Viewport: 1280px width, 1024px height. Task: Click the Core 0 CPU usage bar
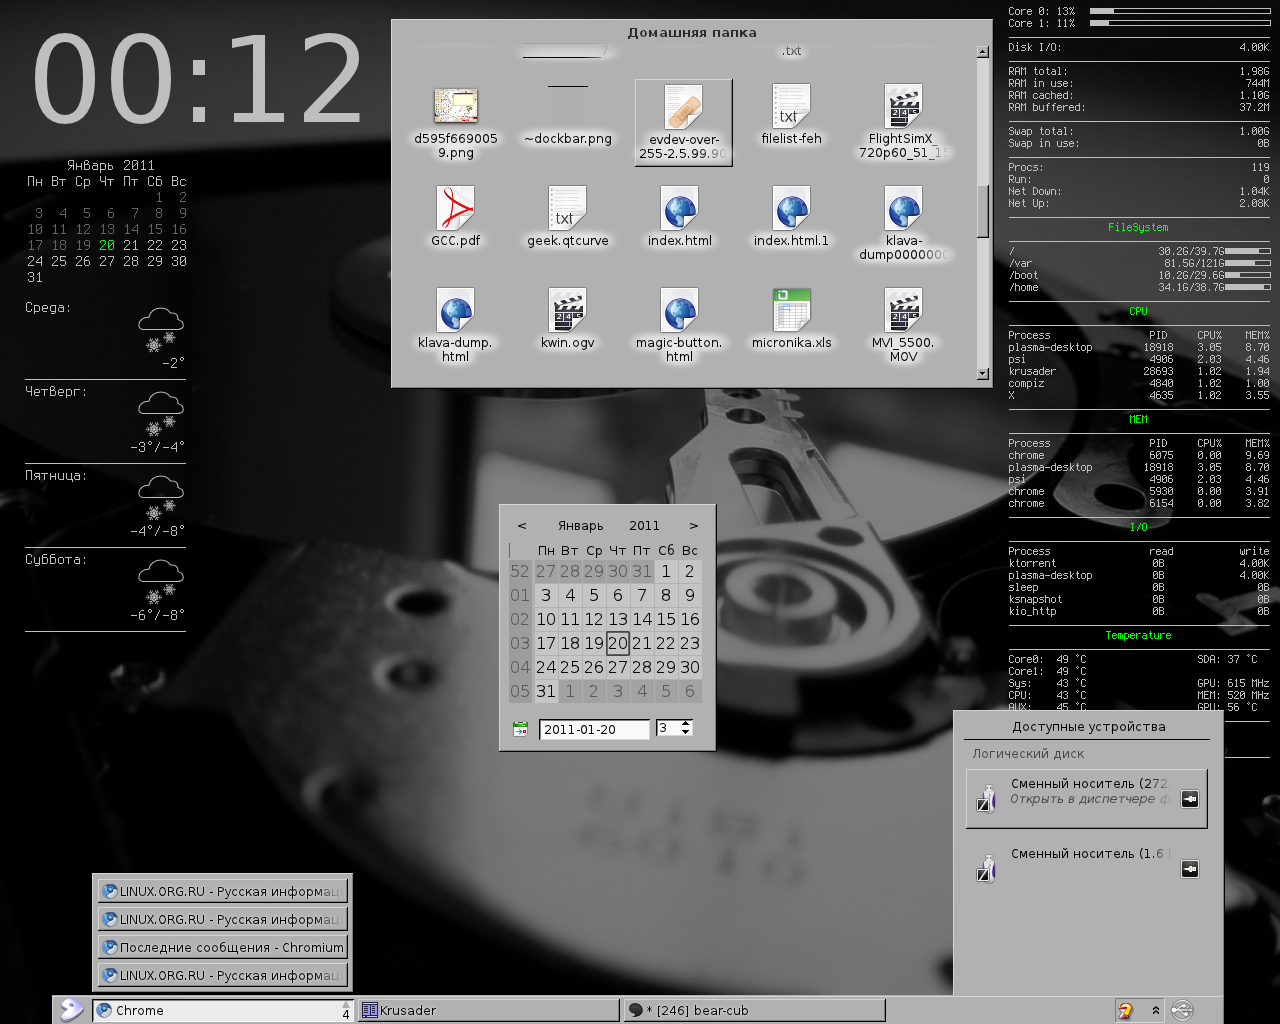(x=1180, y=11)
